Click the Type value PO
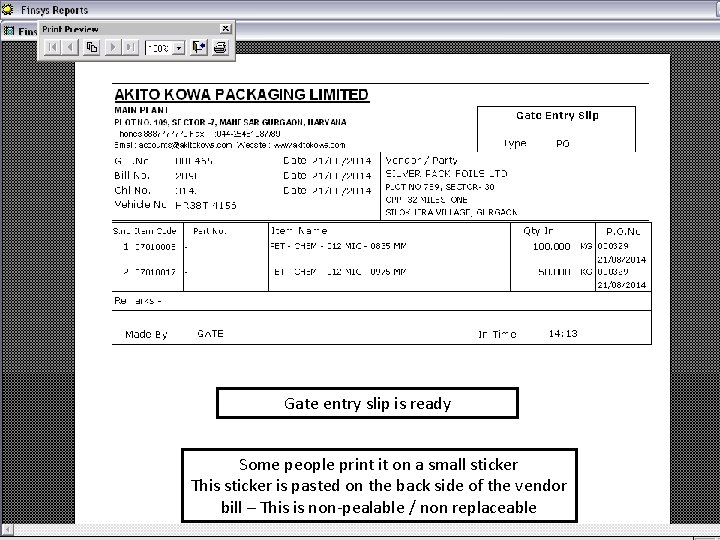720x540 pixels. pos(562,144)
